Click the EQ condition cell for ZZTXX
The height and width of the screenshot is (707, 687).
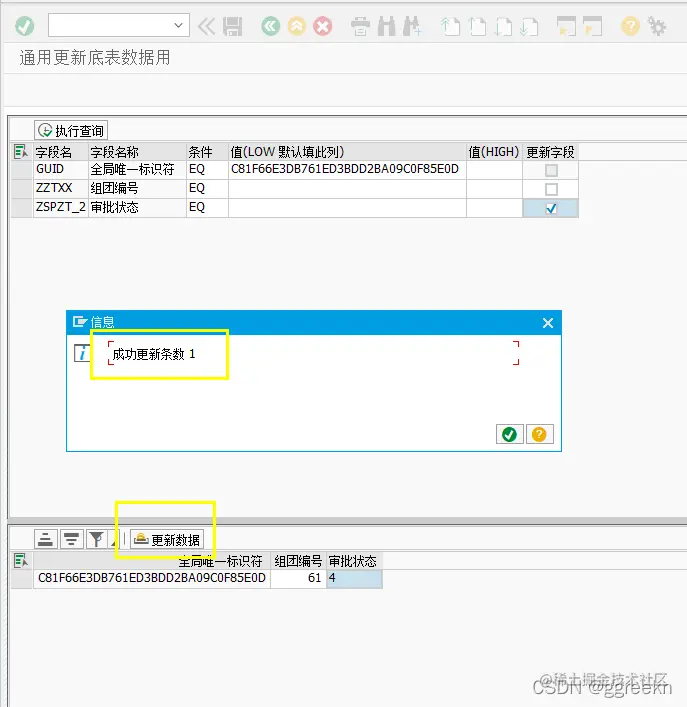point(207,189)
